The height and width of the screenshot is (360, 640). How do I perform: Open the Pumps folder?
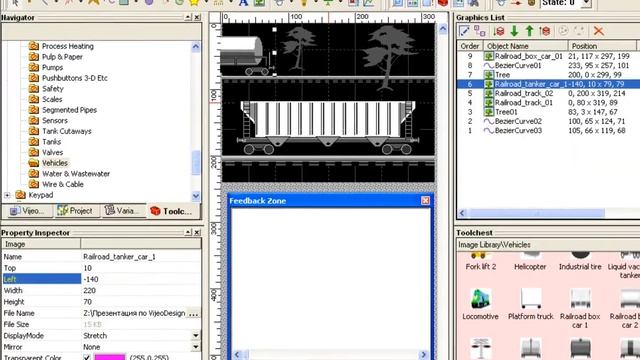[x=52, y=67]
